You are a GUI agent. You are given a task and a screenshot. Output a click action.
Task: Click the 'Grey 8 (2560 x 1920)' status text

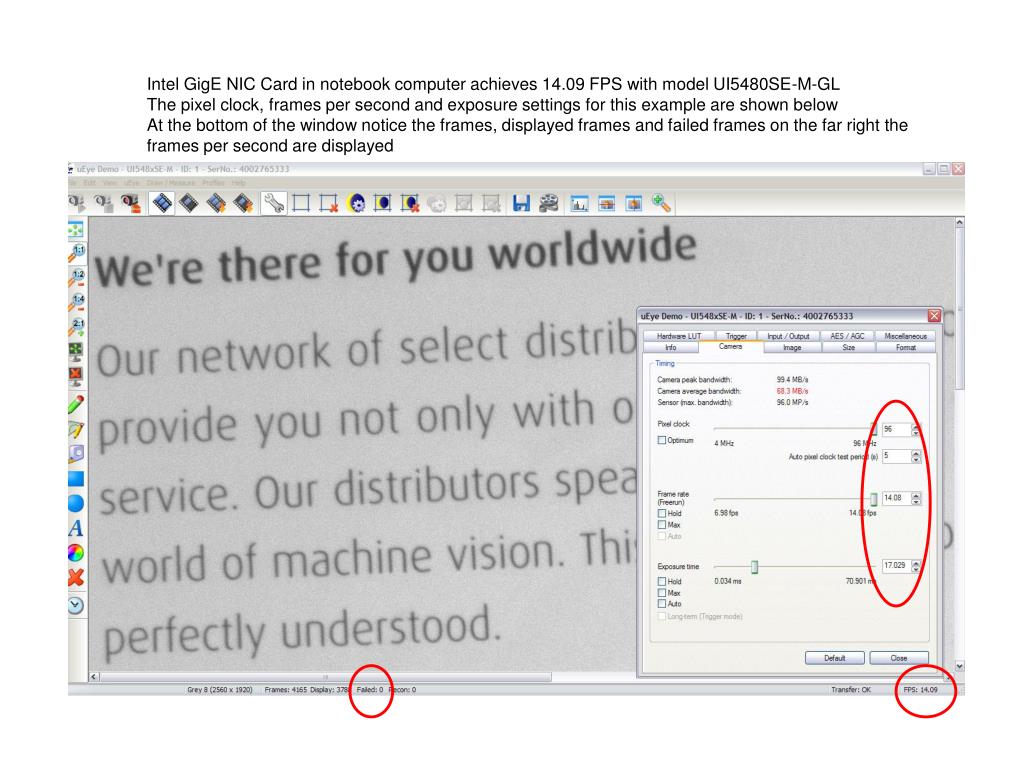219,690
